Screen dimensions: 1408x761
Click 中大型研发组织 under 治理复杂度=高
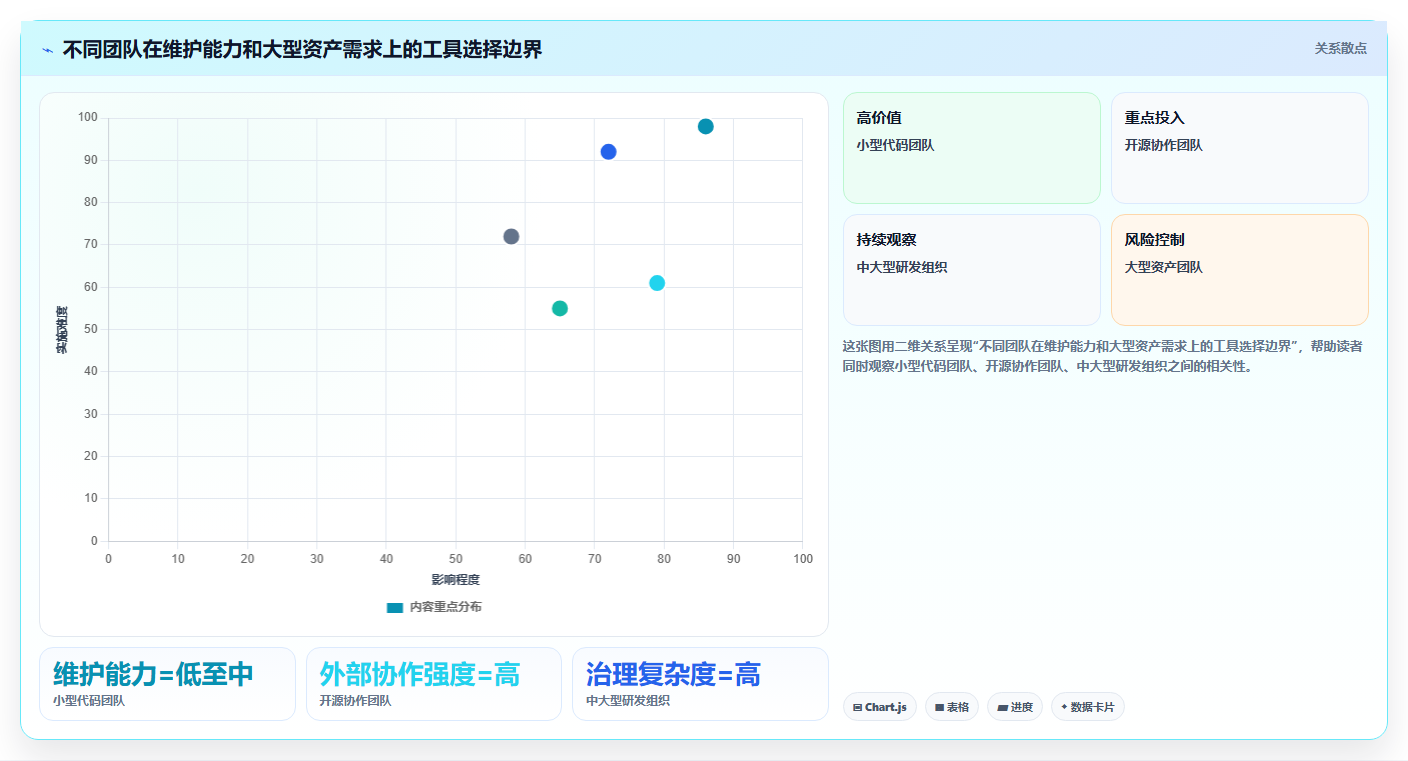click(628, 701)
